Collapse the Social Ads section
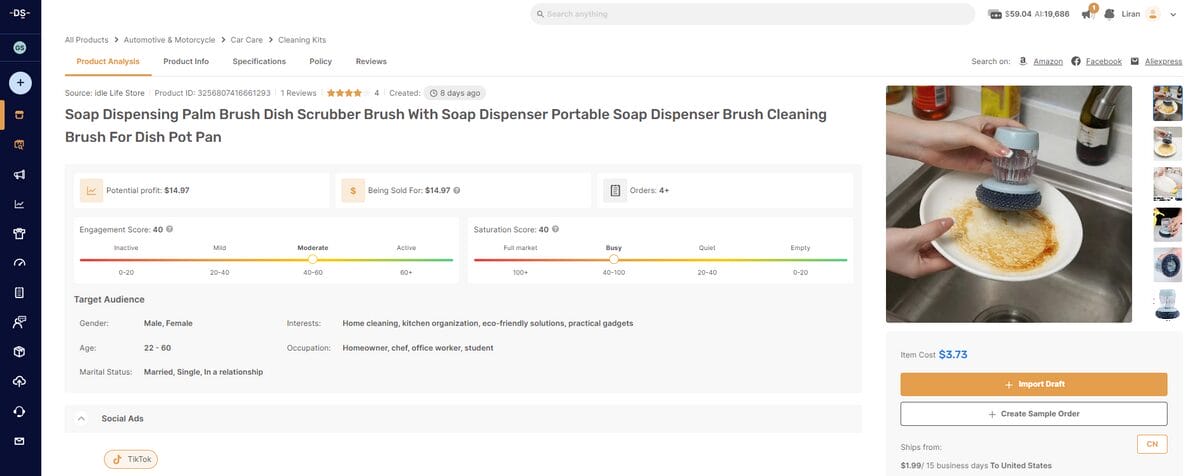This screenshot has height=476, width=1200. [81, 418]
